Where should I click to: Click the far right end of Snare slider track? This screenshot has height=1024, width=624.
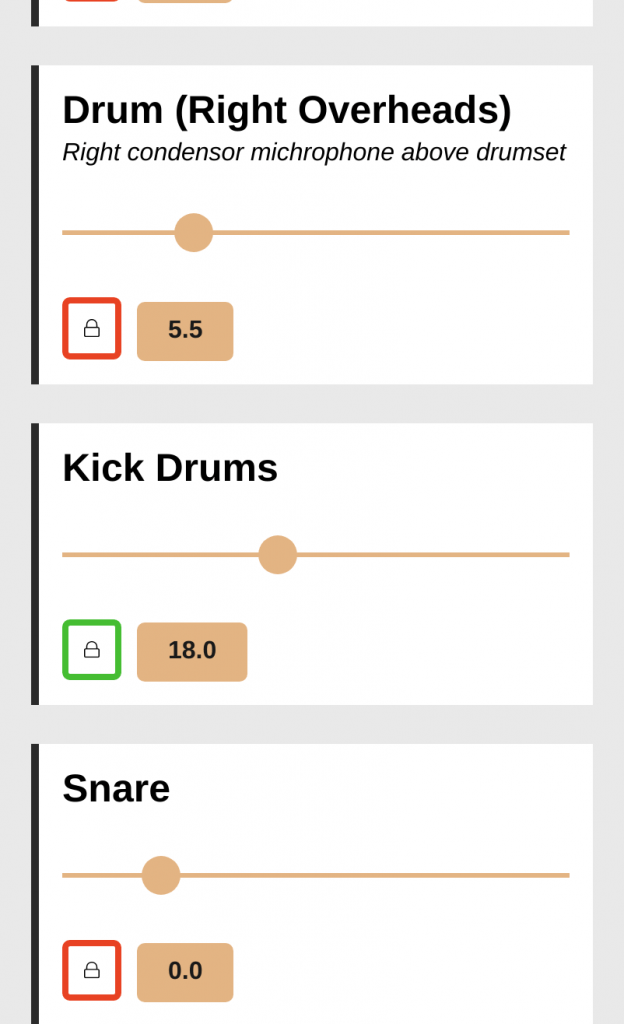pyautogui.click(x=567, y=875)
